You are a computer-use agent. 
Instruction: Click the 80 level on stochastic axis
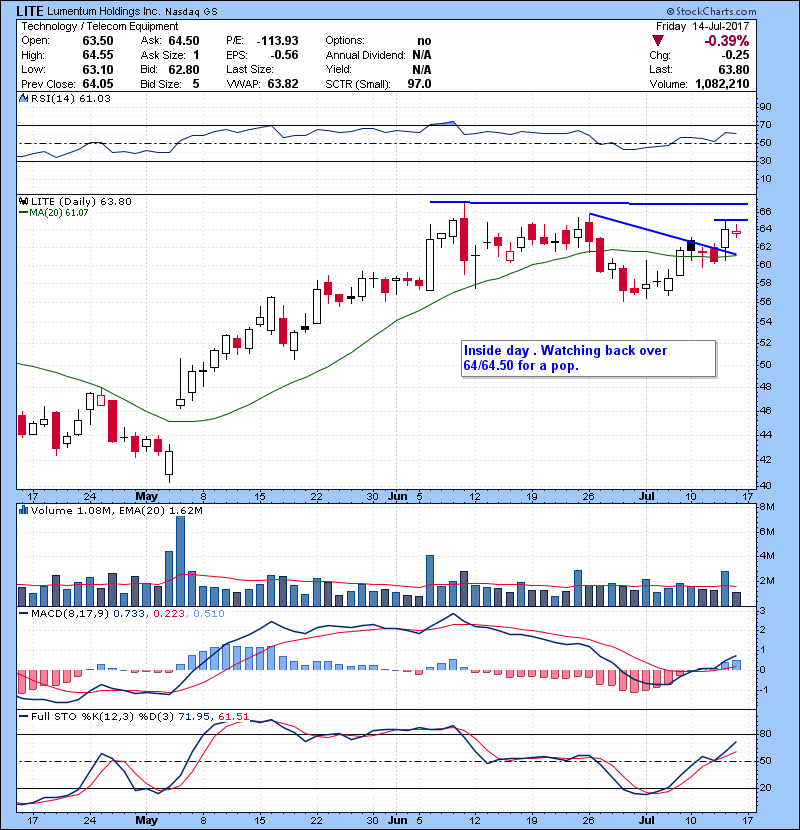pos(765,734)
